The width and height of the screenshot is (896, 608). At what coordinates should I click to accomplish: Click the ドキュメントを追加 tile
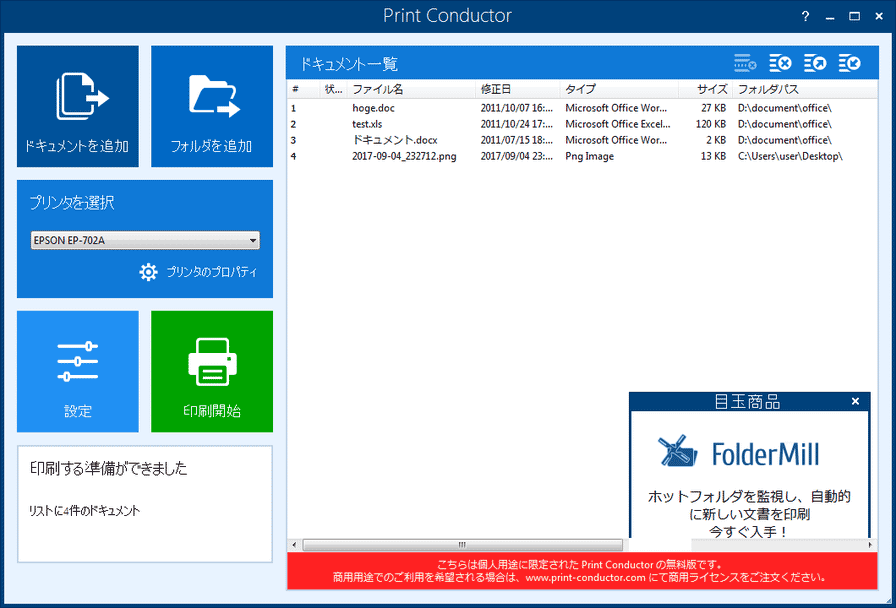click(x=78, y=106)
